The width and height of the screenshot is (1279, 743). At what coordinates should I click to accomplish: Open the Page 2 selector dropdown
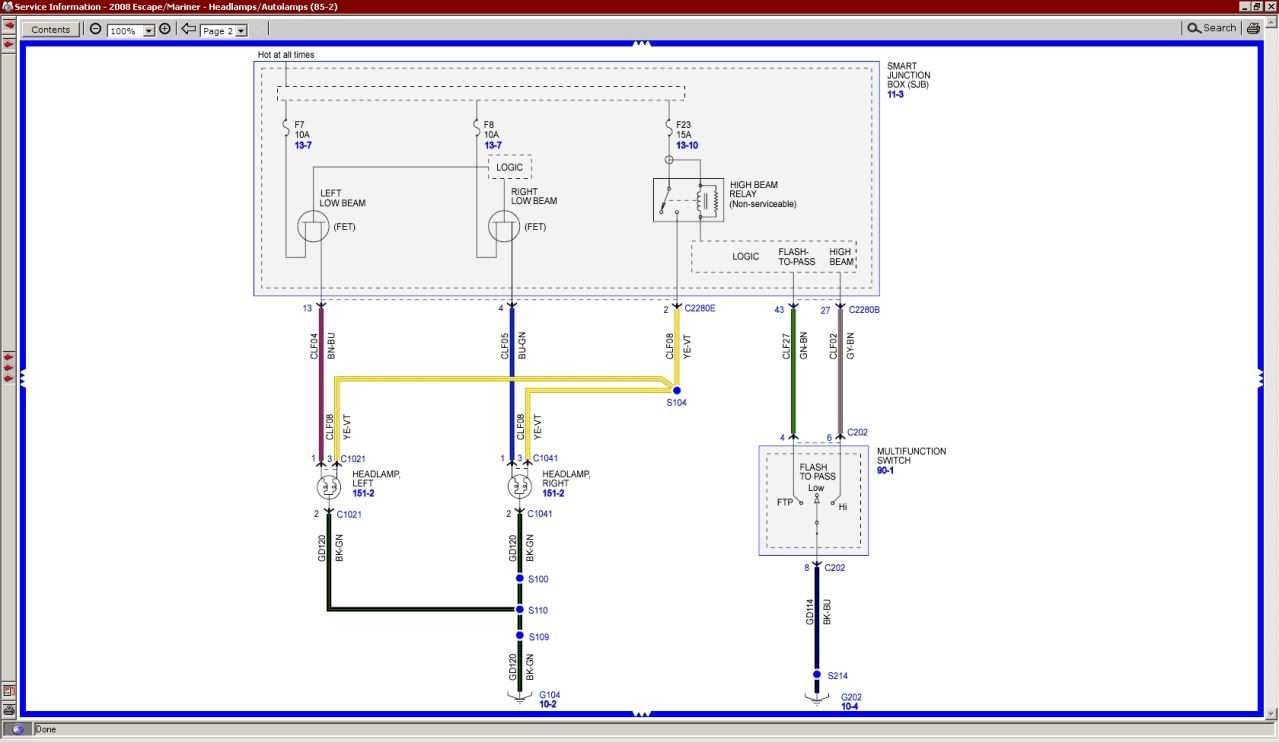click(x=241, y=31)
